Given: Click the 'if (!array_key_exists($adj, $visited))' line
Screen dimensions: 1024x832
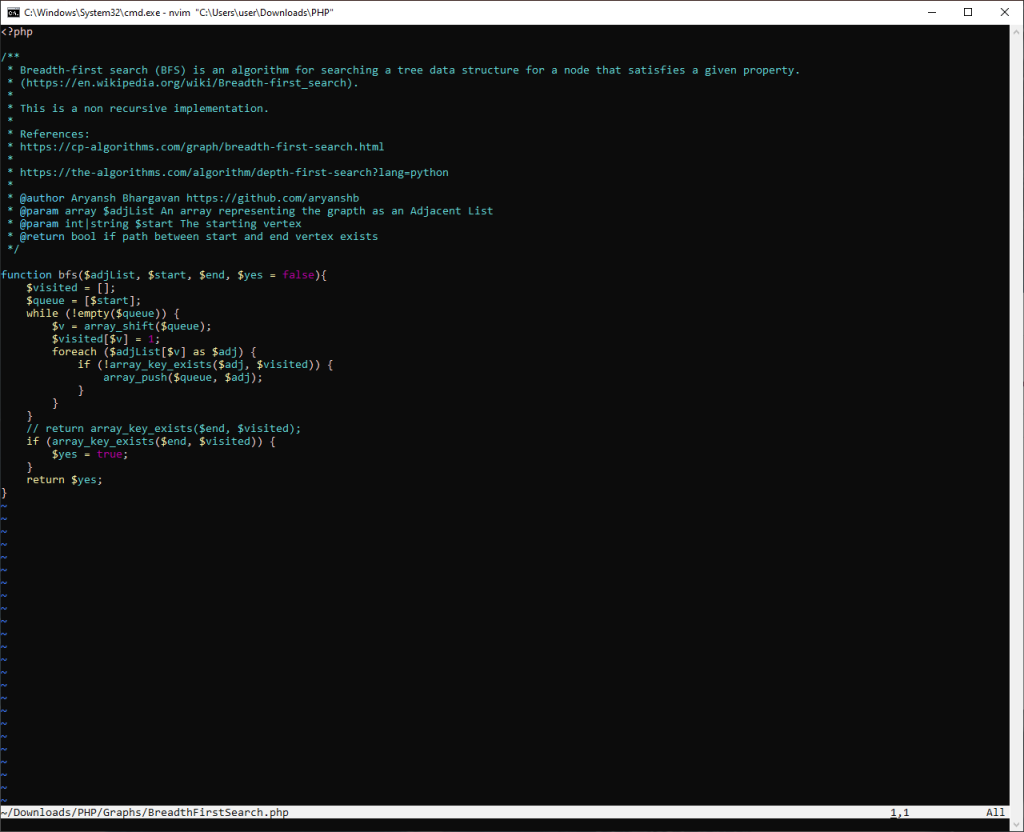Looking at the screenshot, I should click(x=205, y=364).
